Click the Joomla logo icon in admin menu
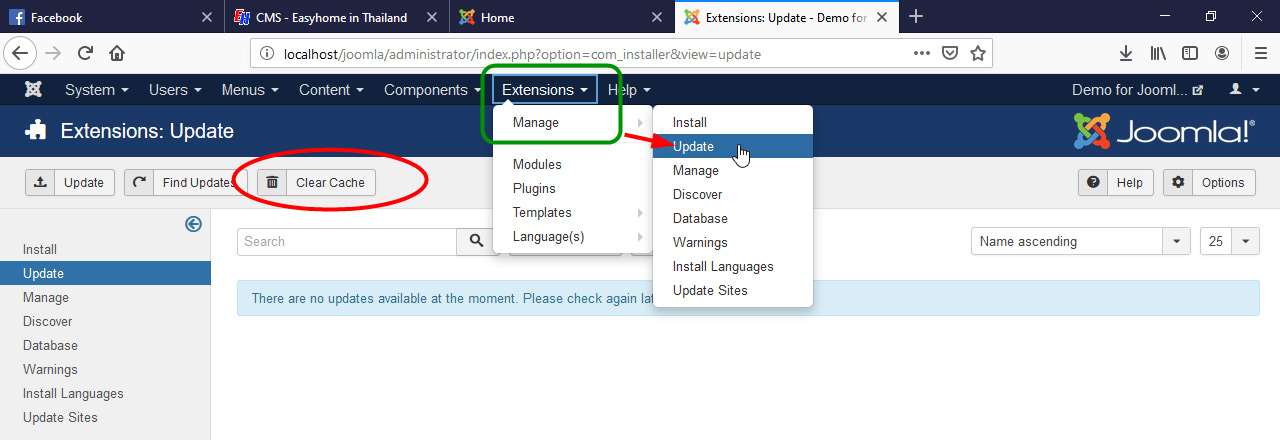The height and width of the screenshot is (440, 1280). [x=33, y=90]
